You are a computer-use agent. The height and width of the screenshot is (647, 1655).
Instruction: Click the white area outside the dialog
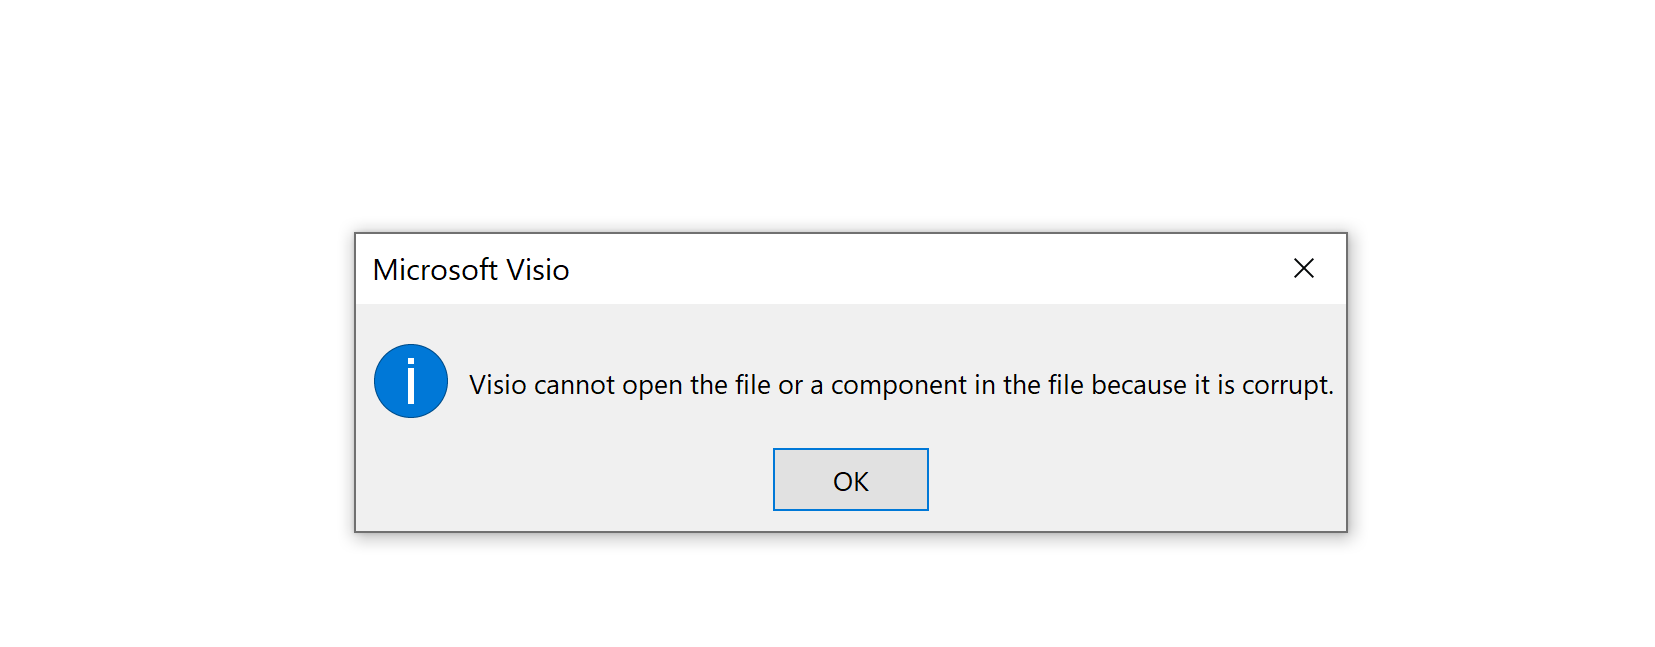click(x=827, y=110)
